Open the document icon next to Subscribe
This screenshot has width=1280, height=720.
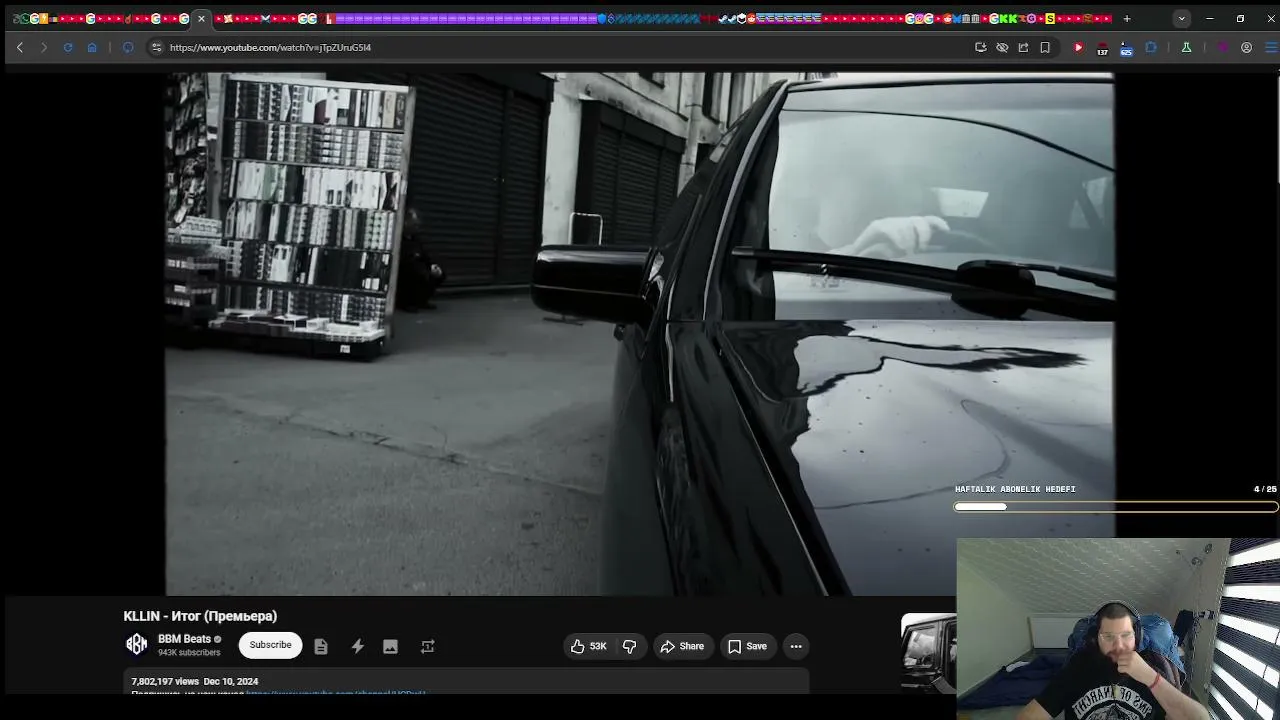(321, 646)
